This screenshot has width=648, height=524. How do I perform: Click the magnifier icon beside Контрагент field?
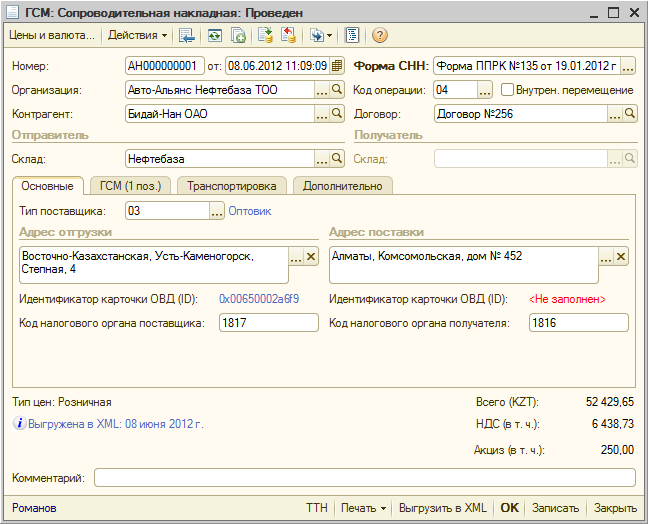point(337,114)
